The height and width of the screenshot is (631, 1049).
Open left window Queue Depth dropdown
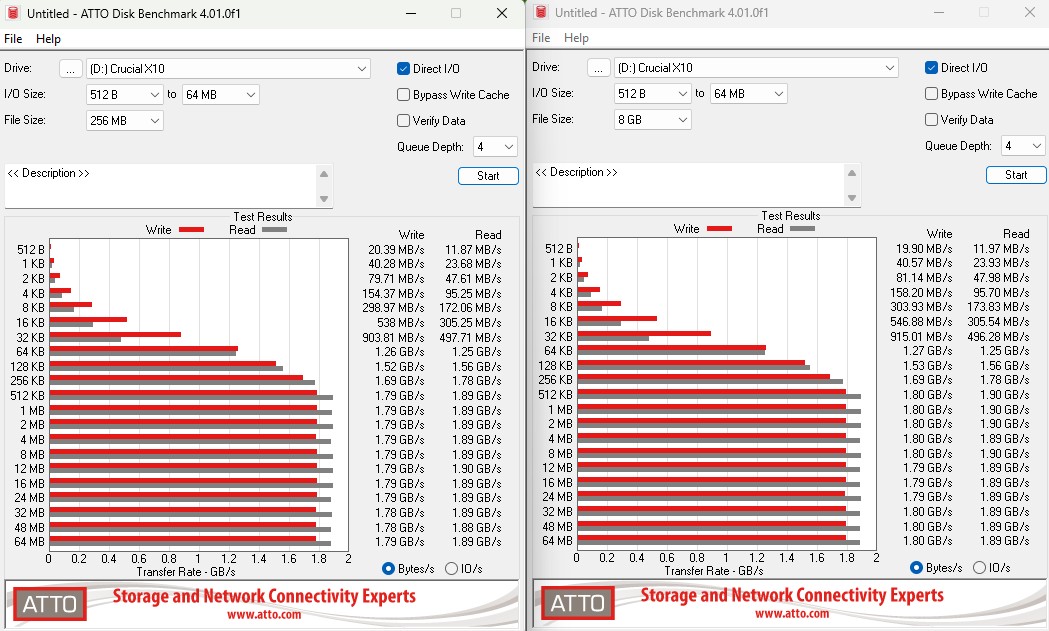click(495, 147)
